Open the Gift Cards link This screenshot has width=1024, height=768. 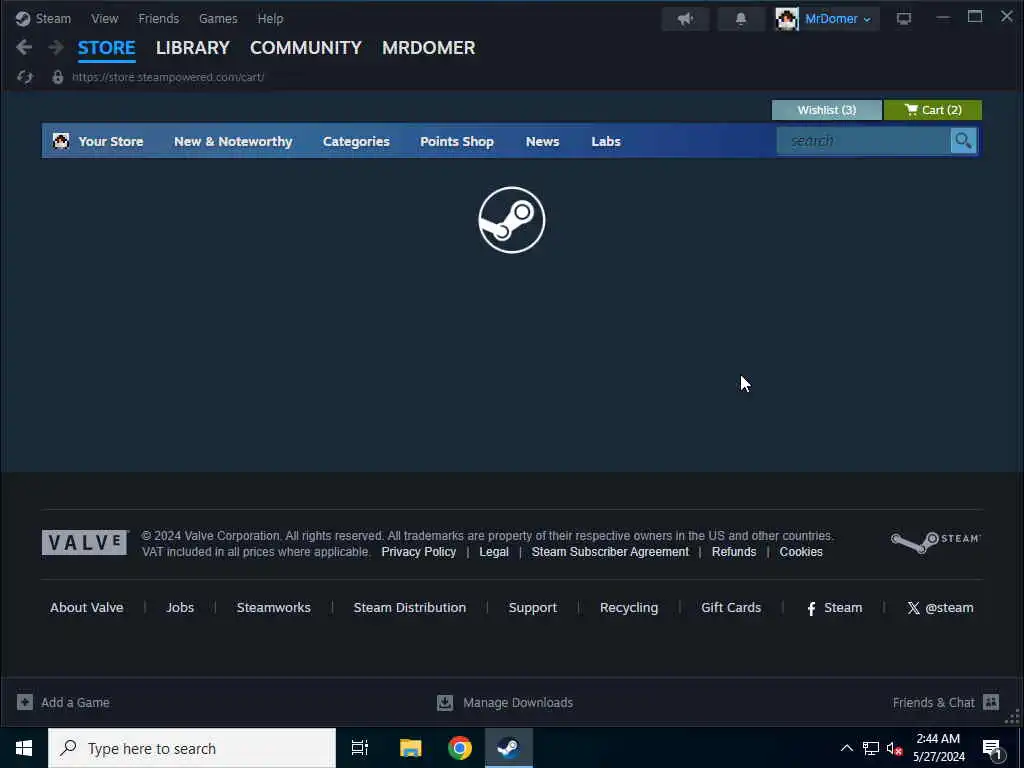[731, 607]
